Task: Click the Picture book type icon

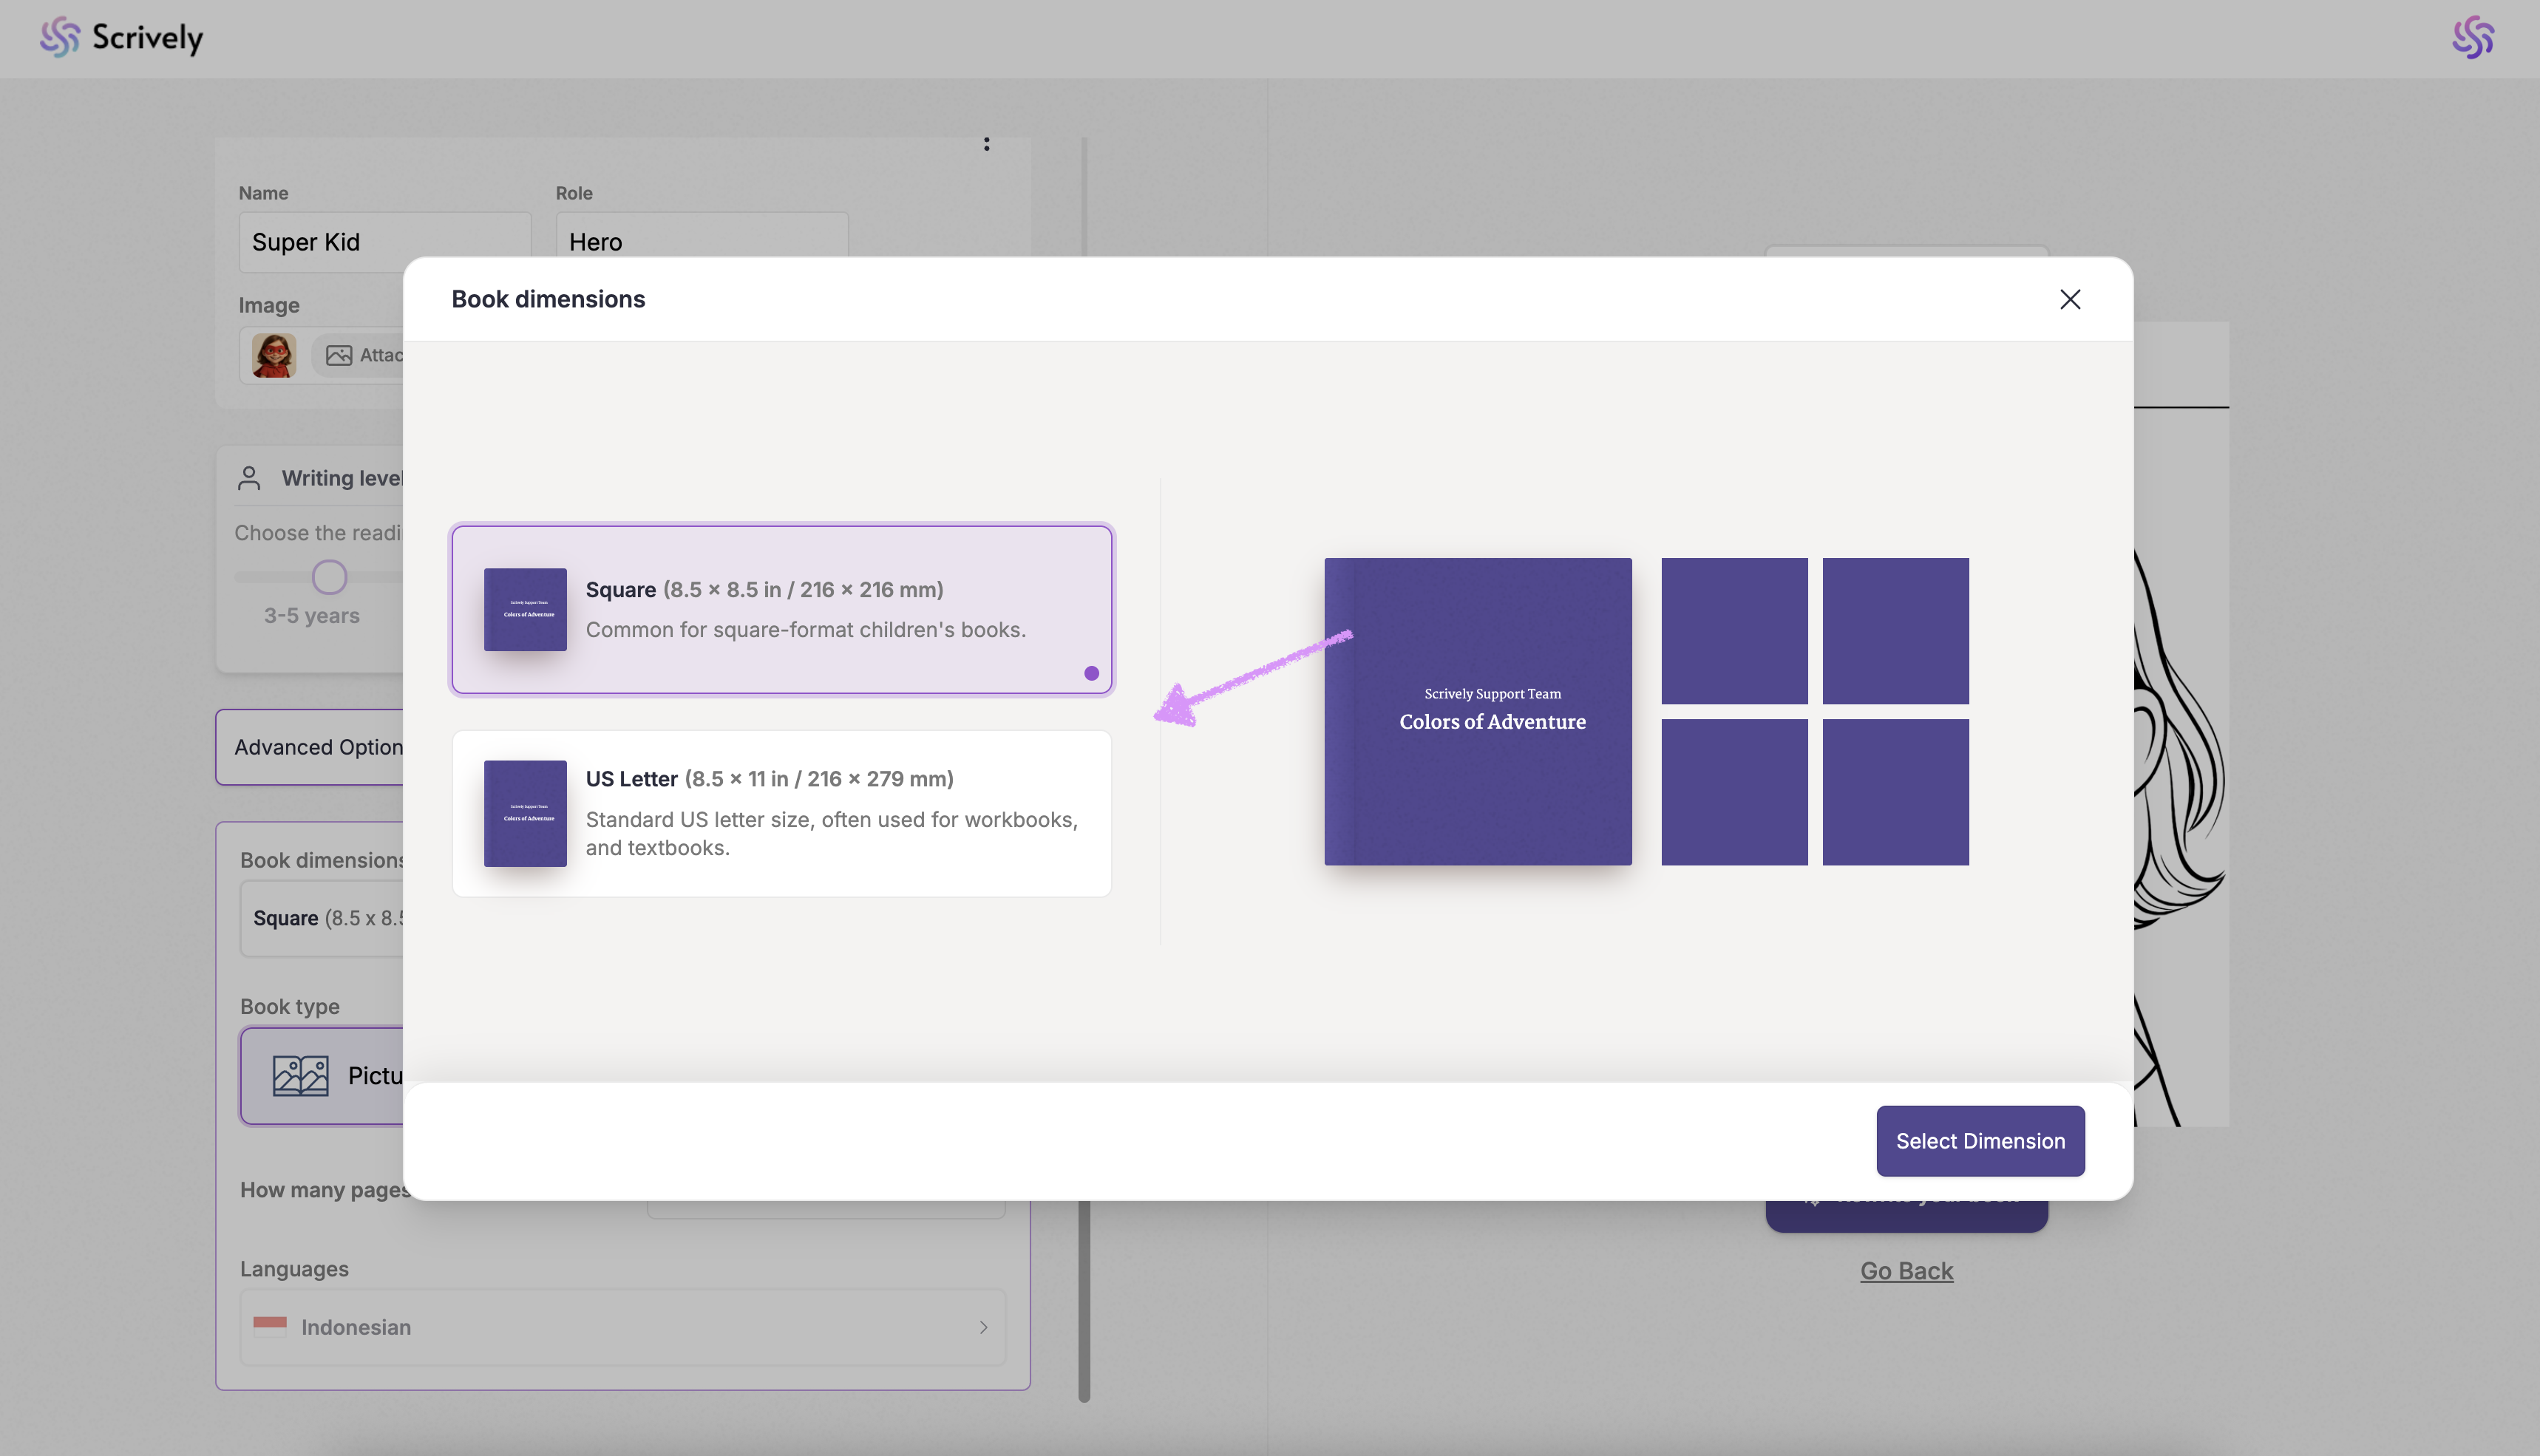Action: click(300, 1075)
